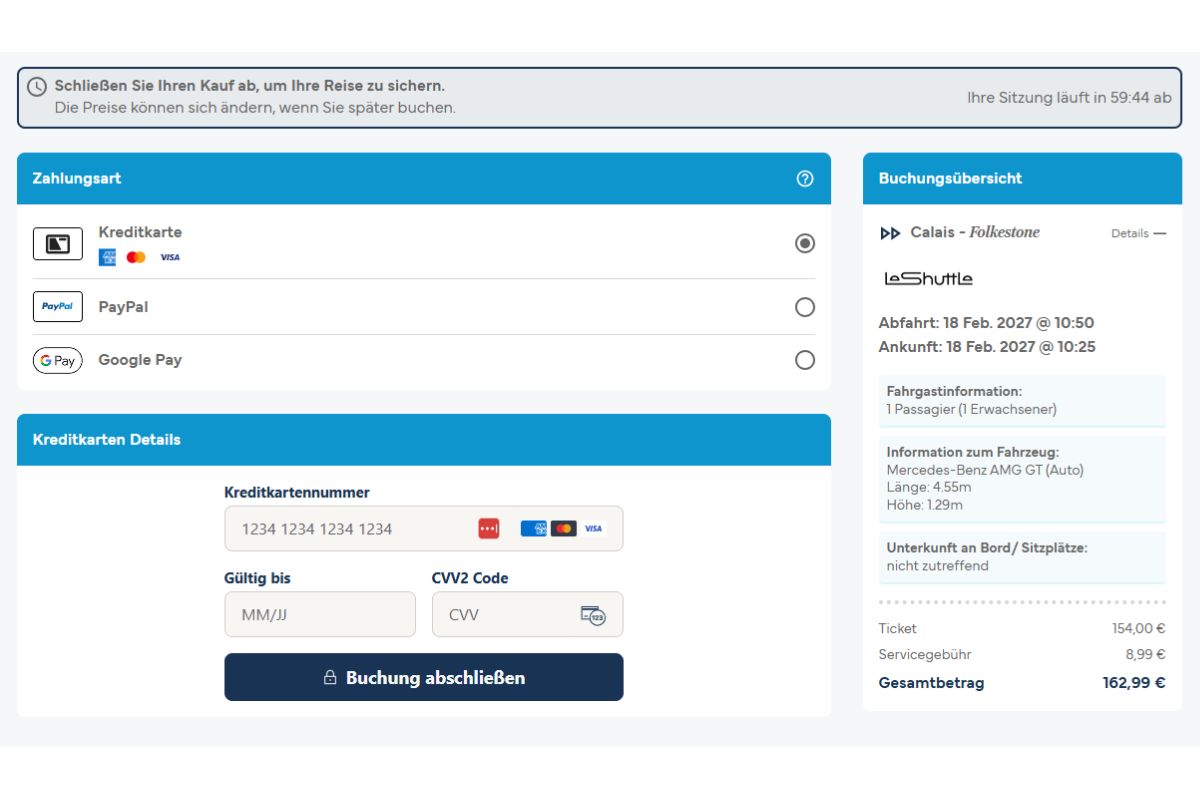This screenshot has height=800, width=1200.
Task: Select the Kreditkarte radio button
Action: click(x=805, y=243)
